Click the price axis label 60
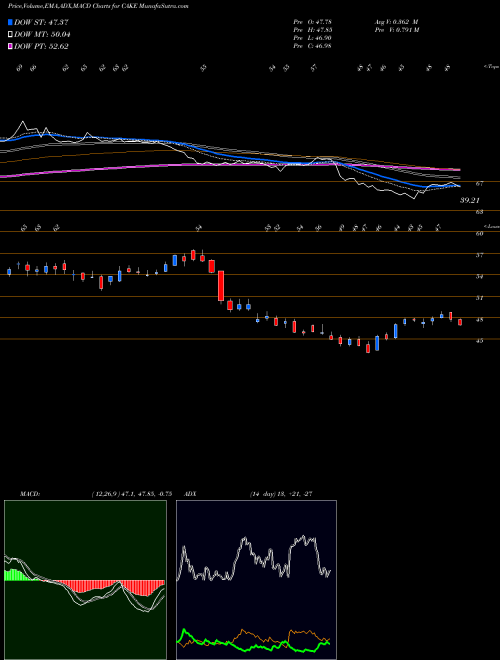 point(479,233)
